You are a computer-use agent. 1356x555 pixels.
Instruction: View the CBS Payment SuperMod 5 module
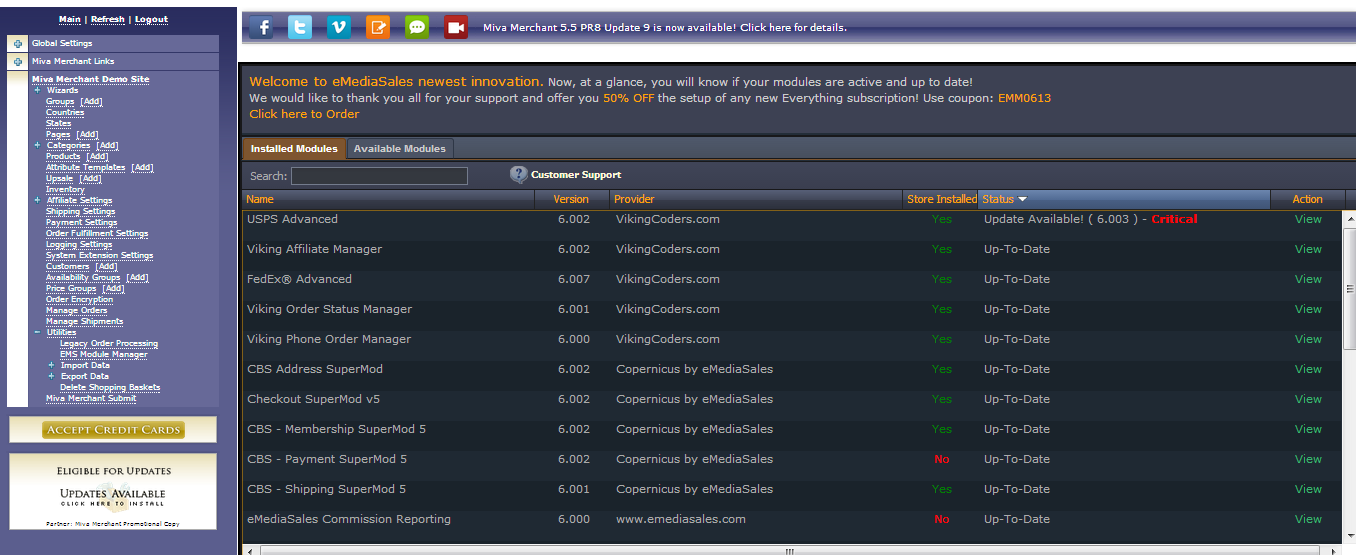(1308, 459)
